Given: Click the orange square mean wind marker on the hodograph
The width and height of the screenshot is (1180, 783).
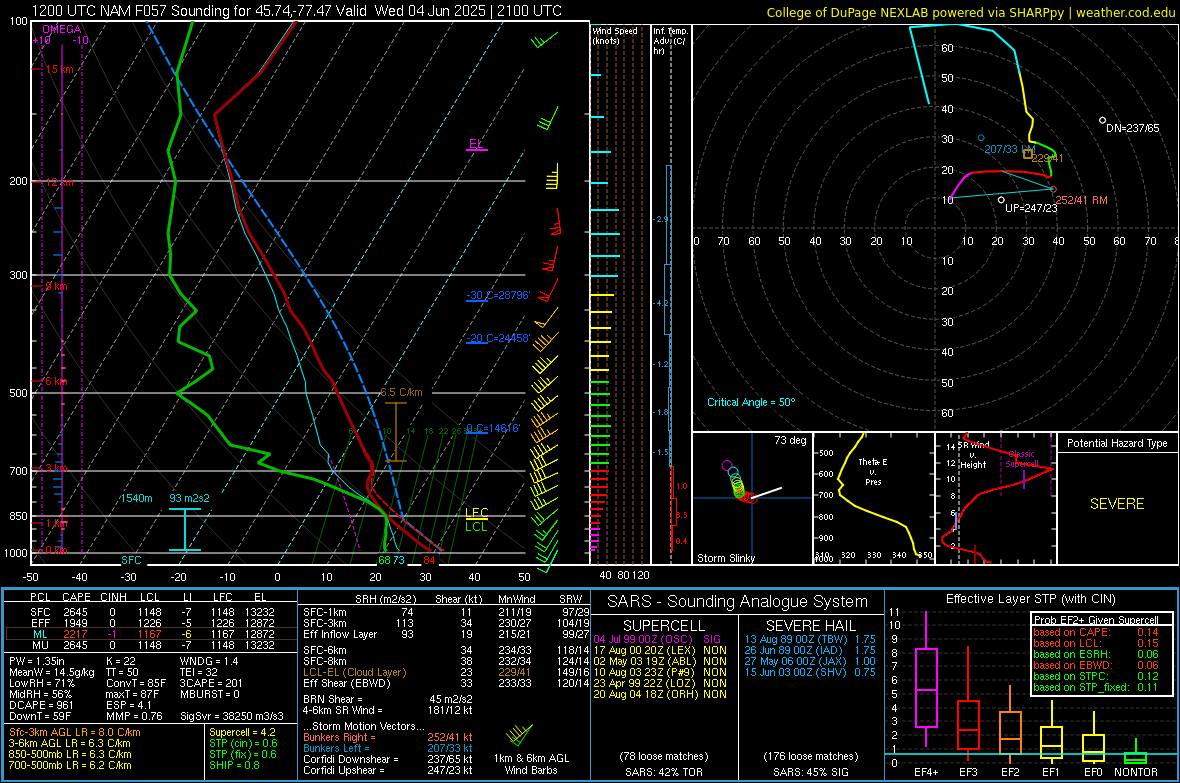Looking at the screenshot, I should pos(1028,154).
